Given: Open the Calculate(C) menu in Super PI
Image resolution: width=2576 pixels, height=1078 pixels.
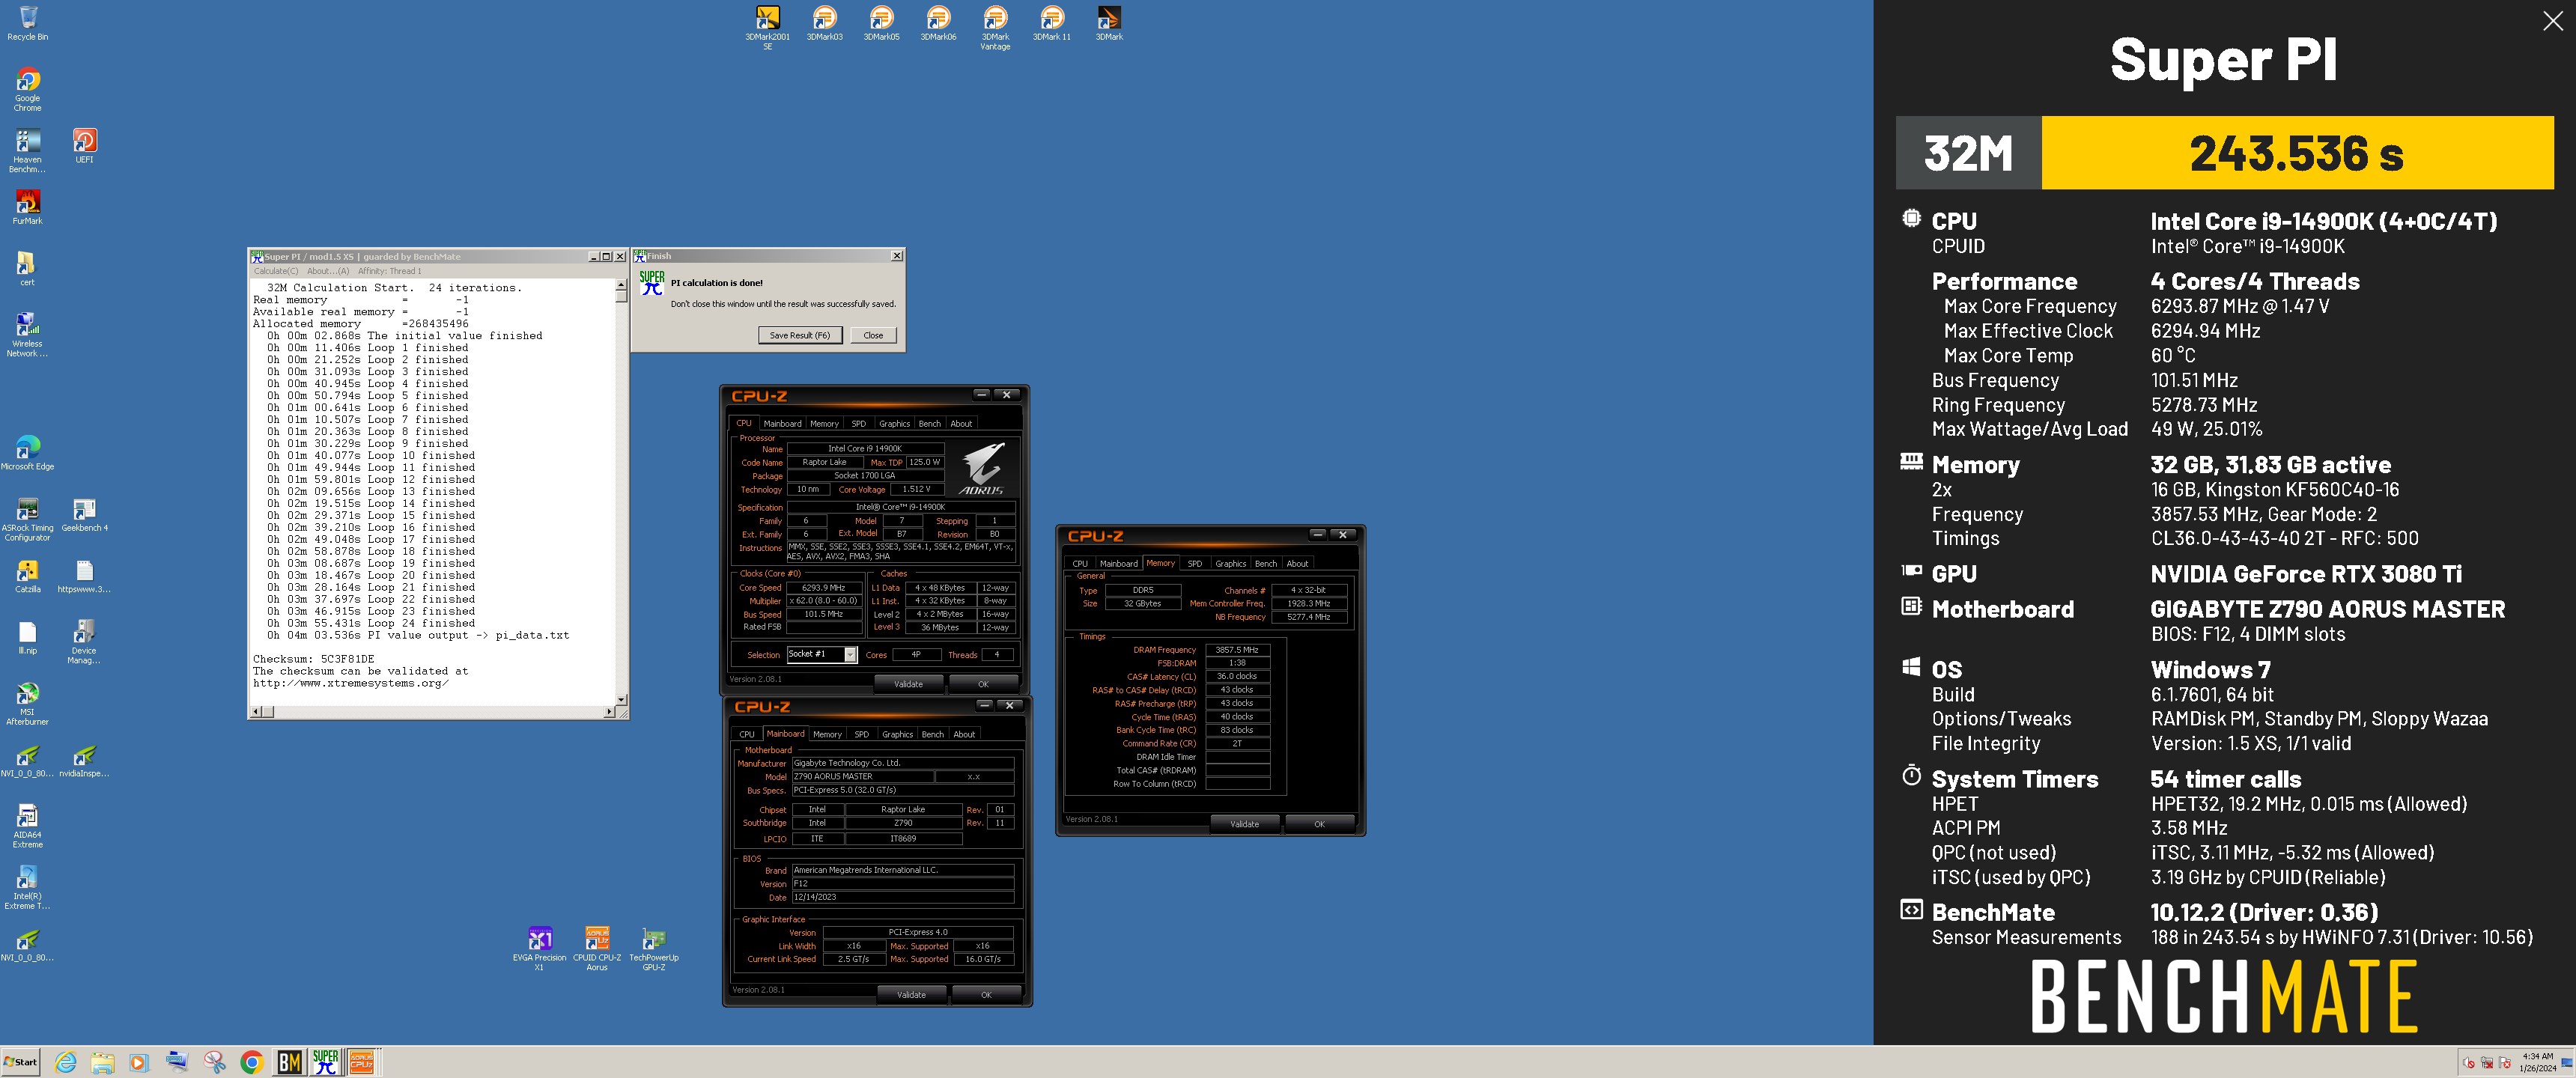Looking at the screenshot, I should 275,271.
